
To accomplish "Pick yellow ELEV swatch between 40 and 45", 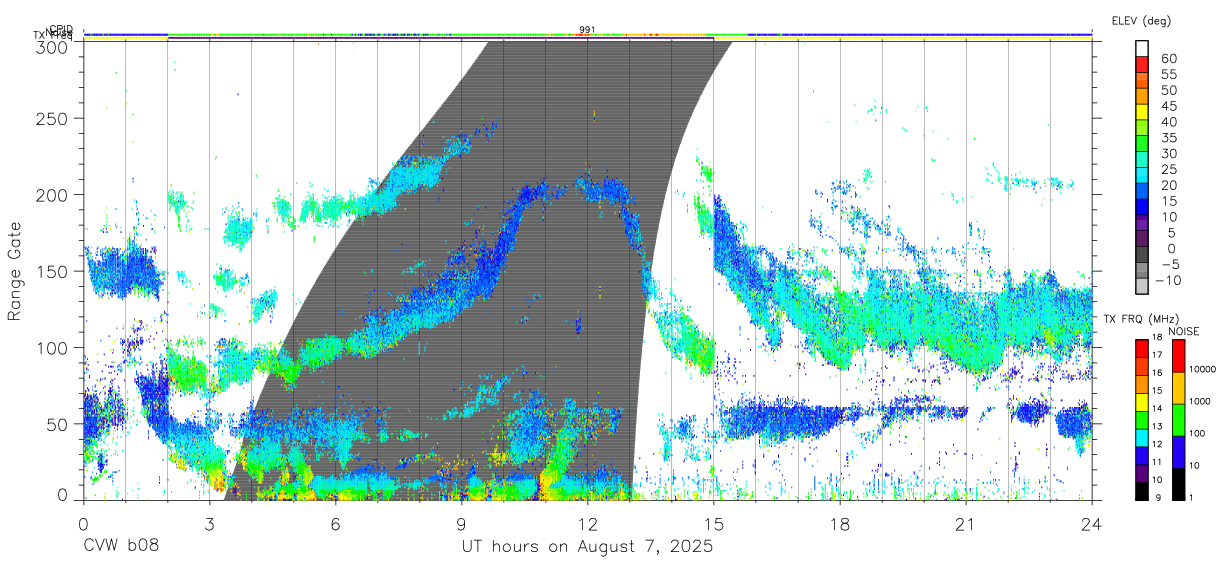I will click(x=1142, y=112).
